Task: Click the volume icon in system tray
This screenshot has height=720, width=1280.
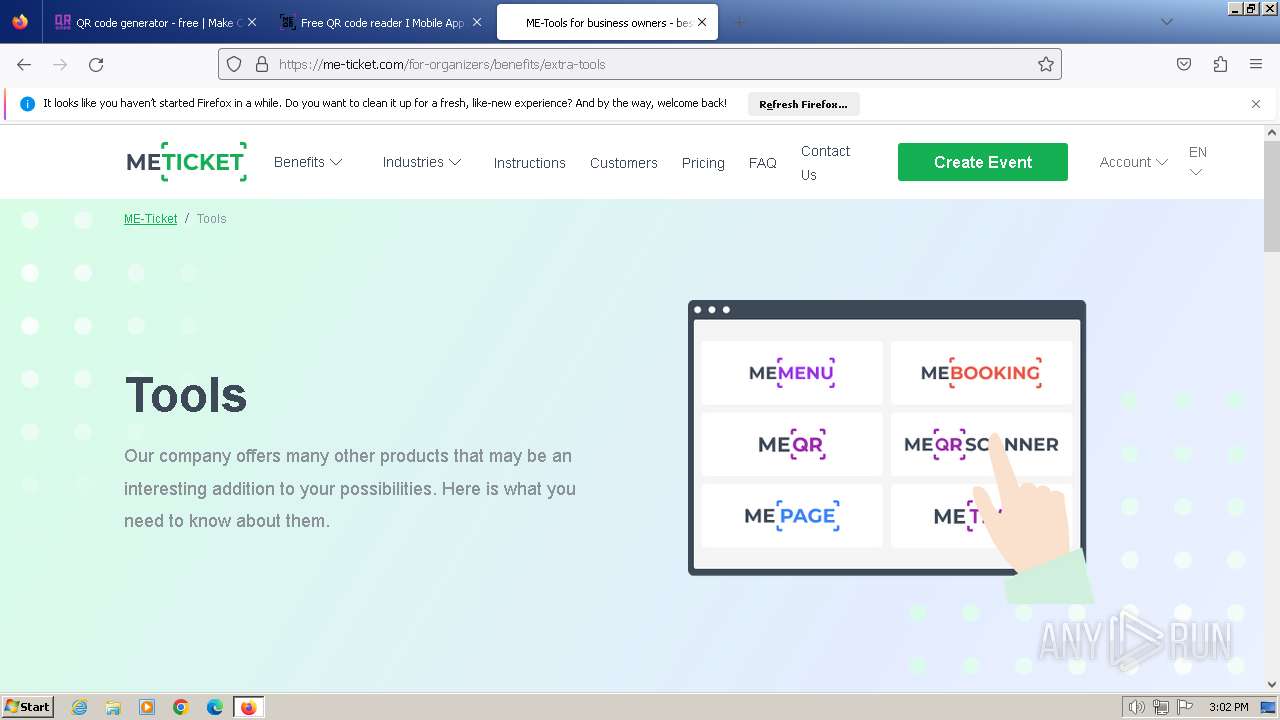Action: coord(1136,707)
